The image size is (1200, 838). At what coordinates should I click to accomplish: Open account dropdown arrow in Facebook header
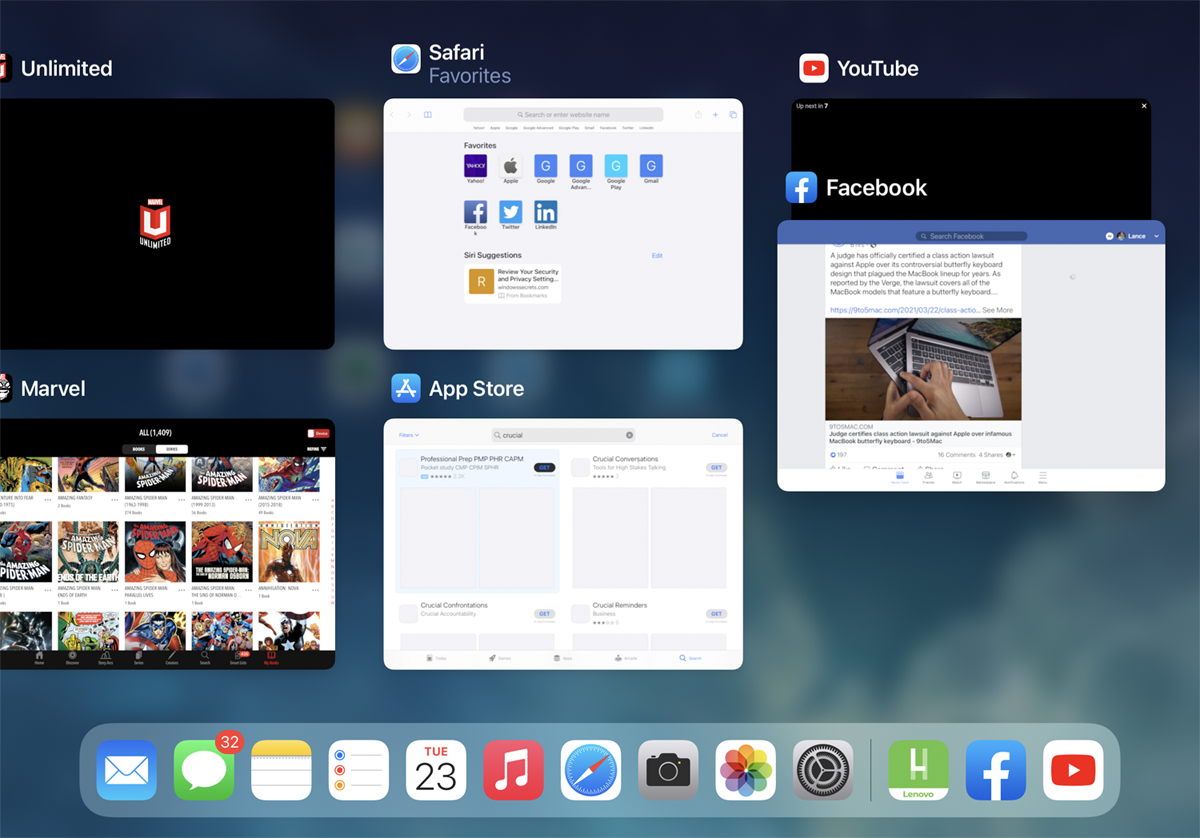[x=1157, y=236]
